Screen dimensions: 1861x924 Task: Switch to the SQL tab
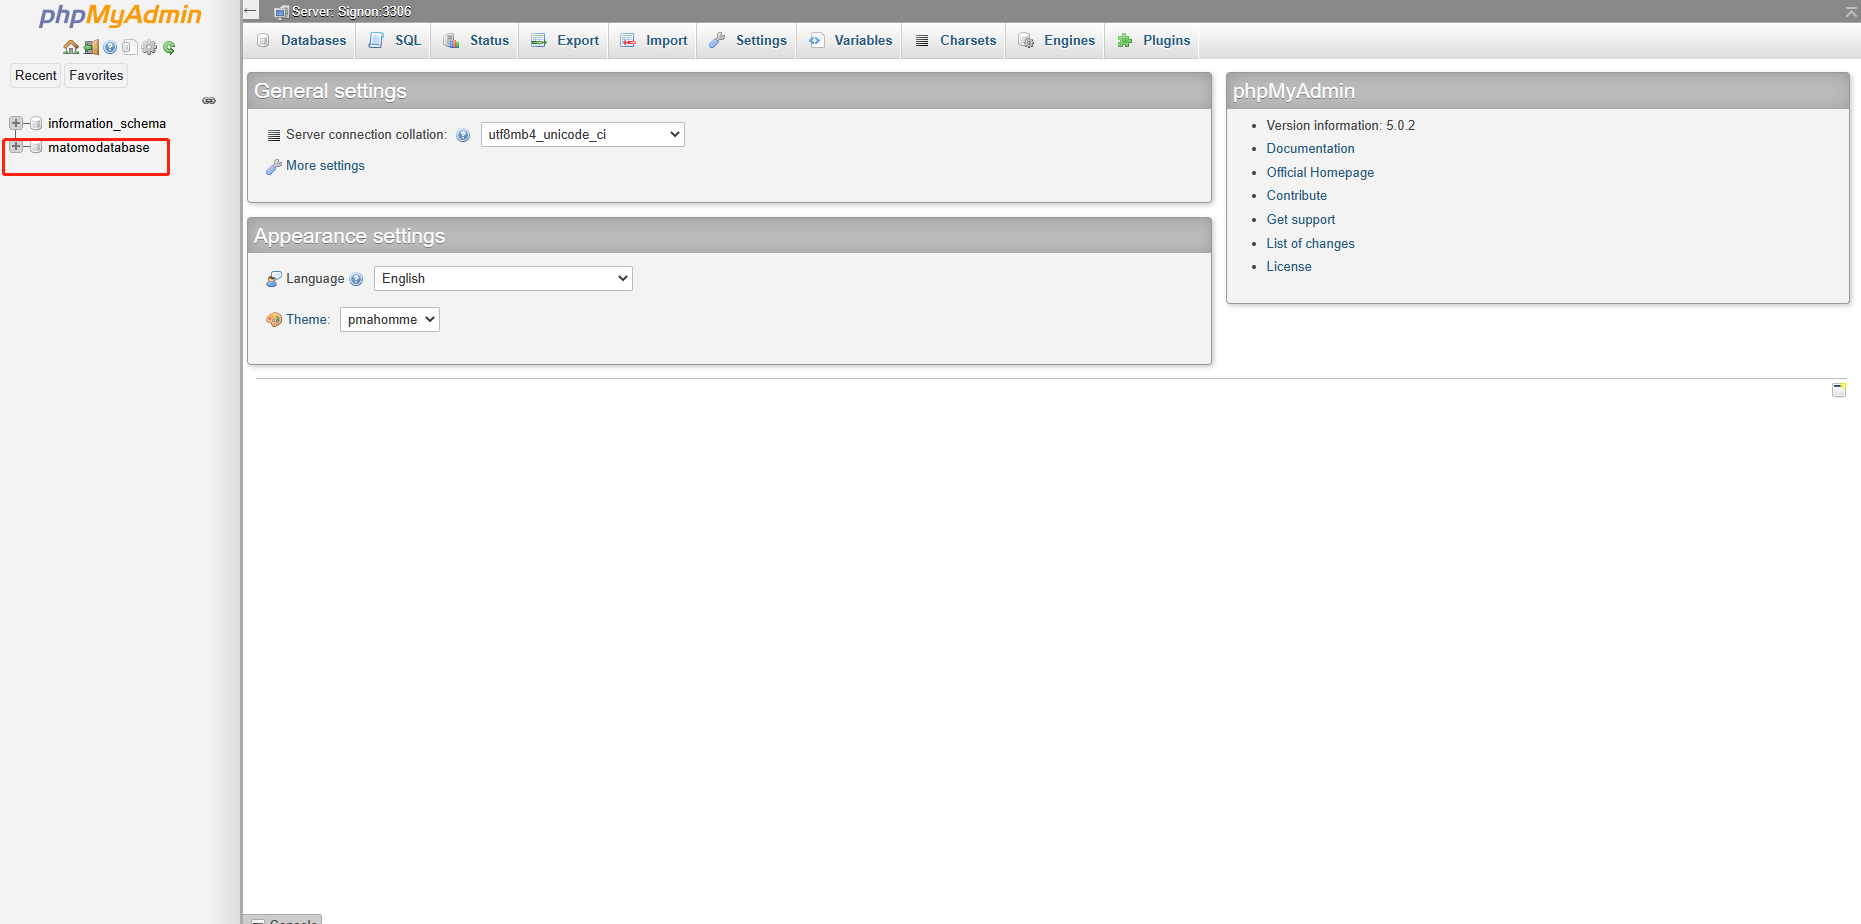(x=394, y=40)
